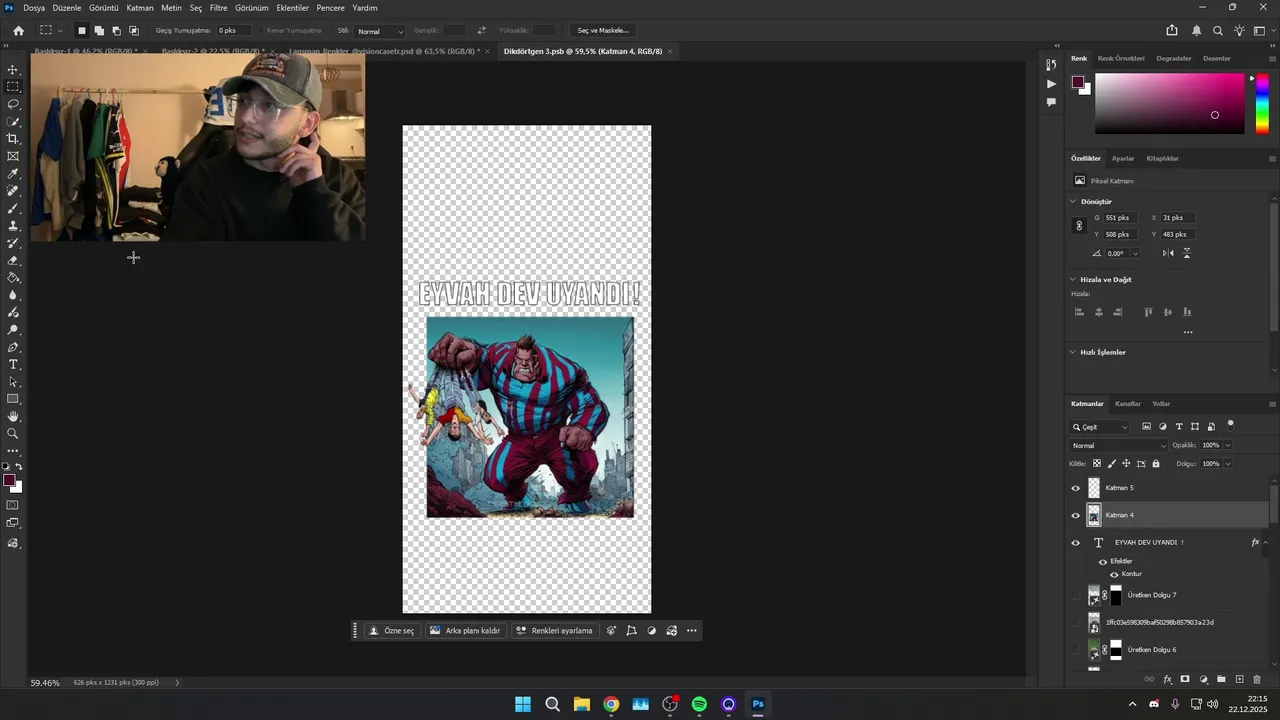Screen dimensions: 1280x720
Task: Click flip horizontal icon in Properties
Action: click(x=1168, y=253)
